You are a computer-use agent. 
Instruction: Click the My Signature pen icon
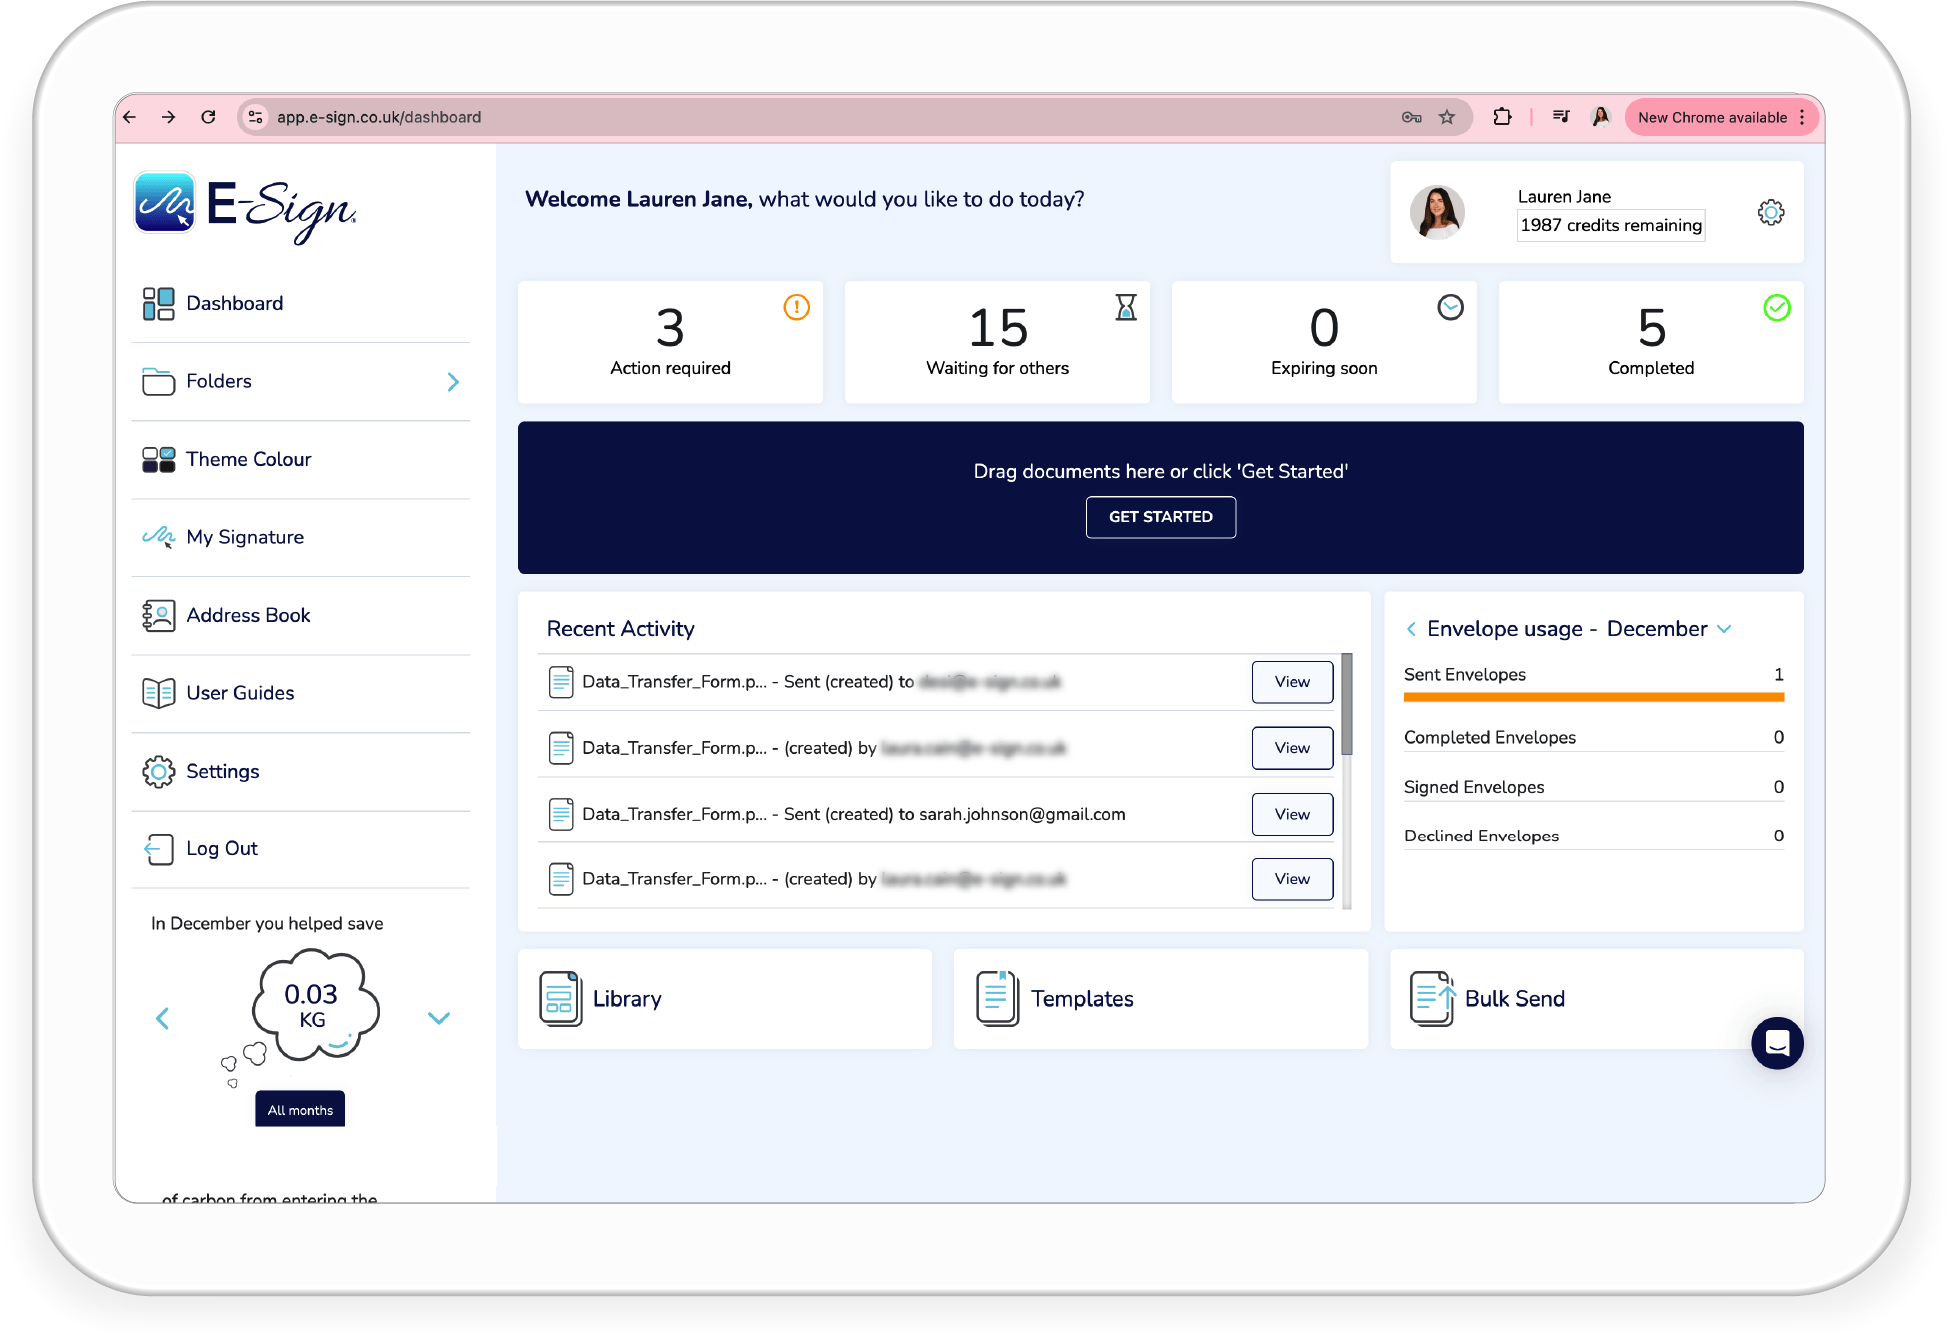[x=158, y=537]
